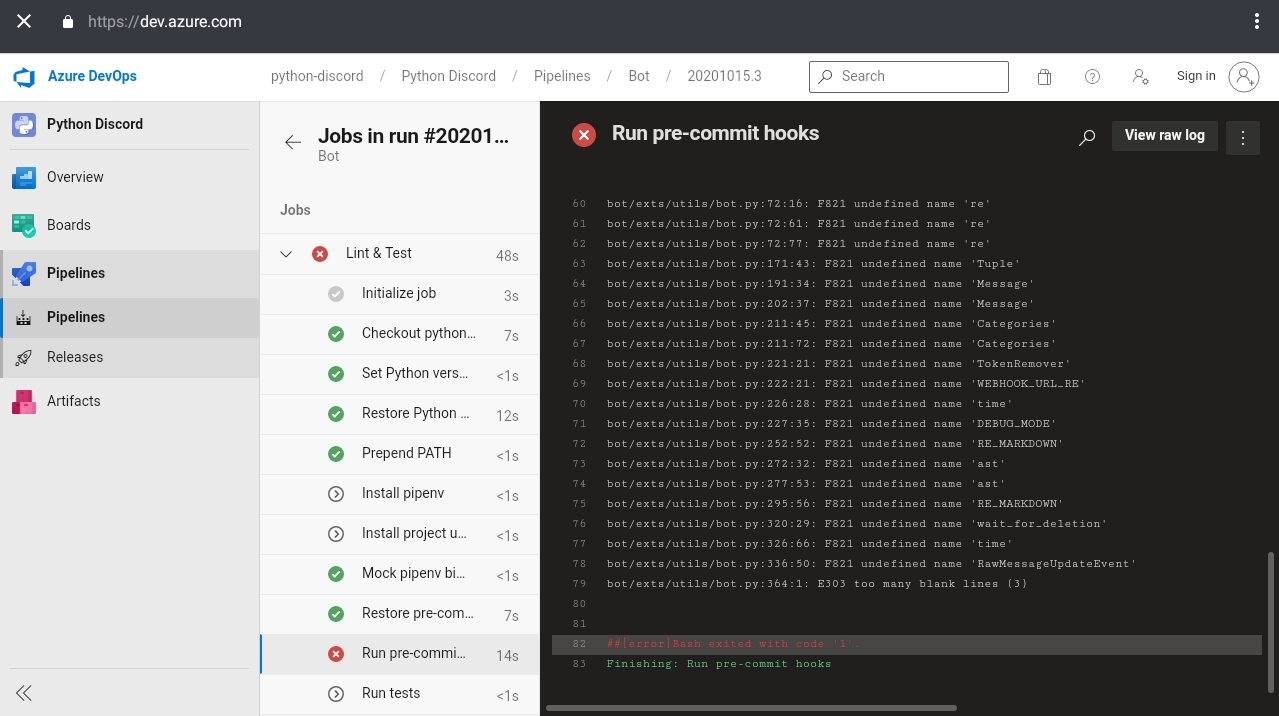Screen dimensions: 1279x716
Task: Select the Lint & Test failed job
Action: tap(400, 254)
